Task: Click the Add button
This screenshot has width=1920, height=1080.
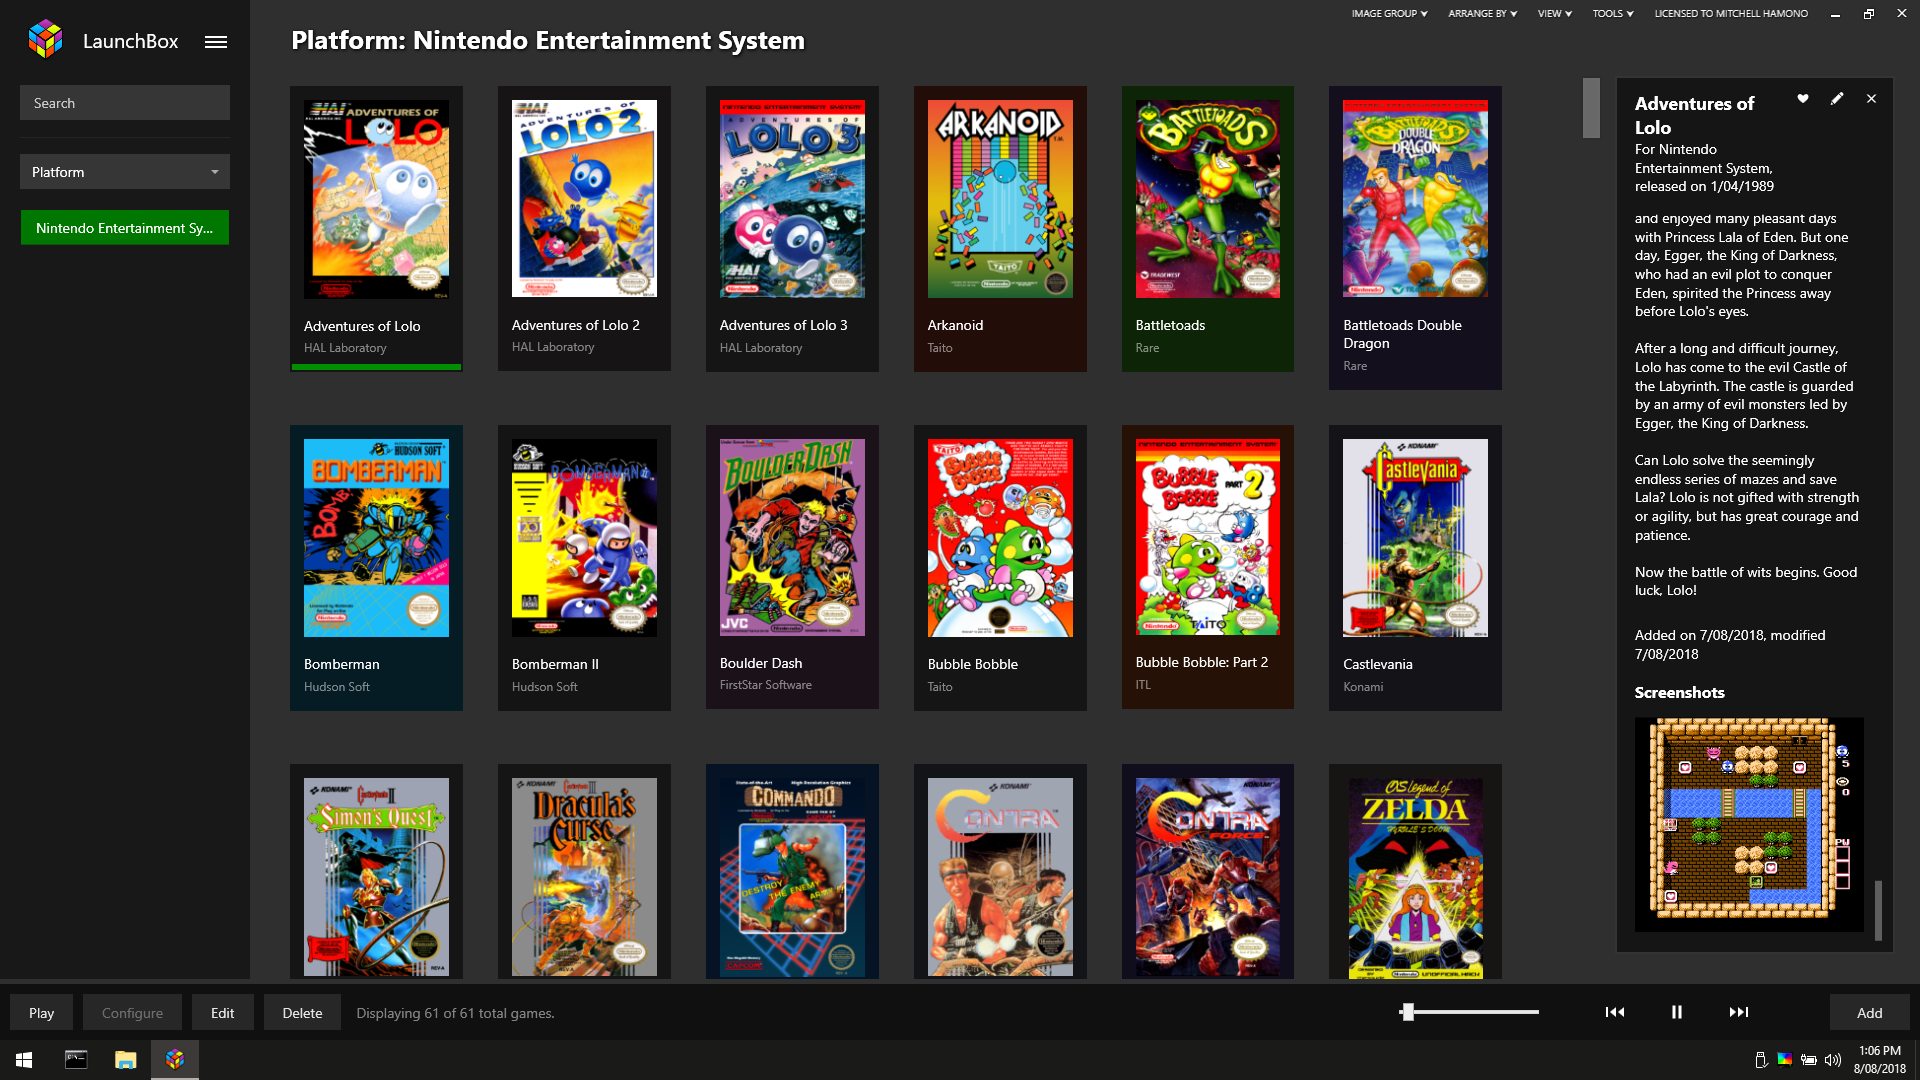Action: point(1870,1013)
